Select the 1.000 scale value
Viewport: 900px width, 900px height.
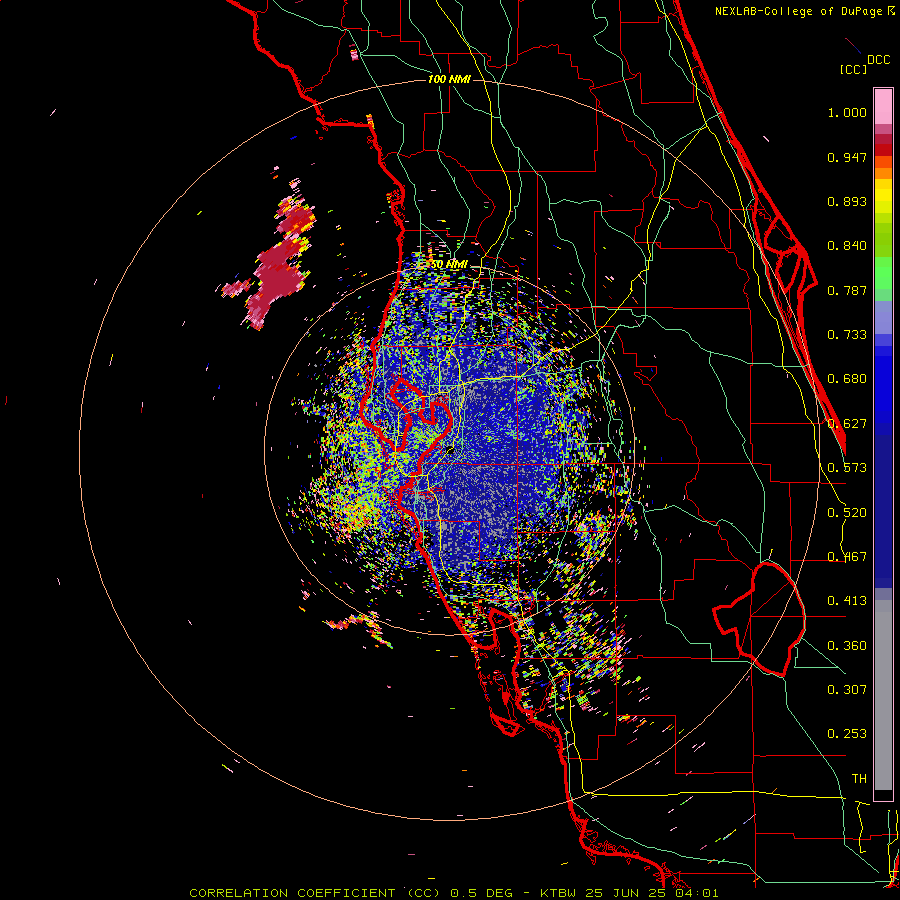[847, 112]
